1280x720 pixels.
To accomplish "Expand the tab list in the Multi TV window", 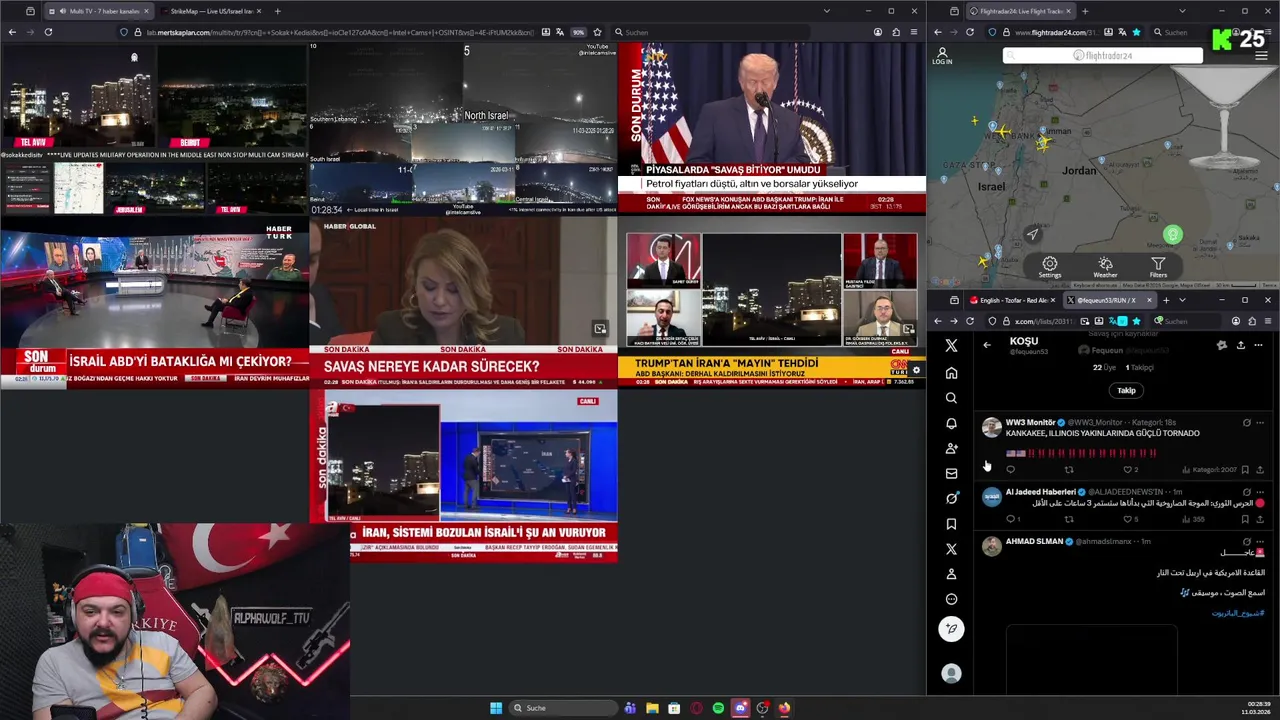I will (826, 11).
